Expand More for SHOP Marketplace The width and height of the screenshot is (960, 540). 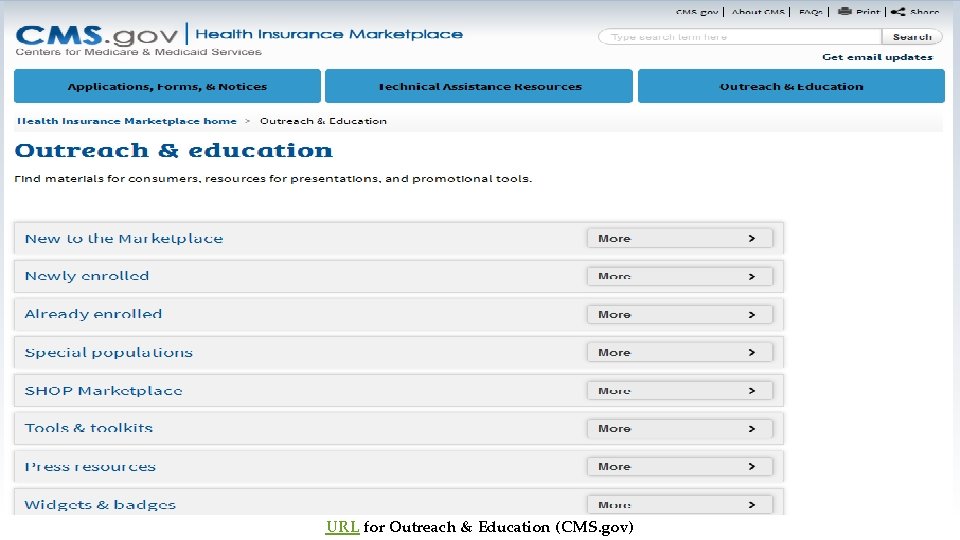(x=680, y=390)
